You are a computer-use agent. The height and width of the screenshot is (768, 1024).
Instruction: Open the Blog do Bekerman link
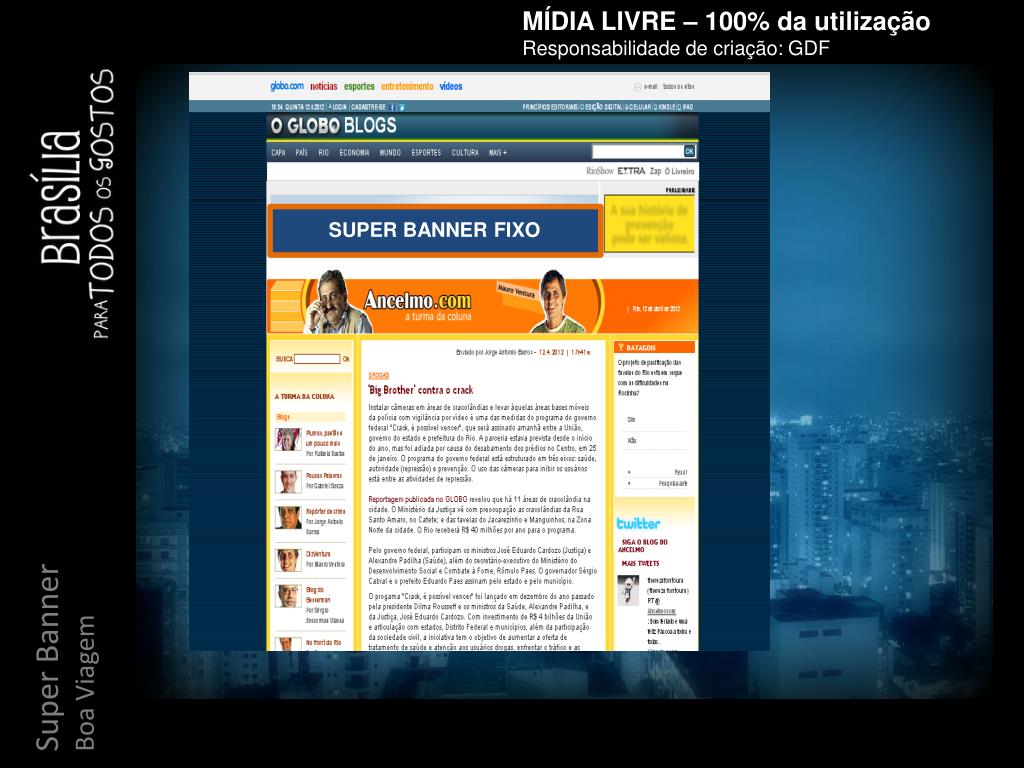[318, 594]
